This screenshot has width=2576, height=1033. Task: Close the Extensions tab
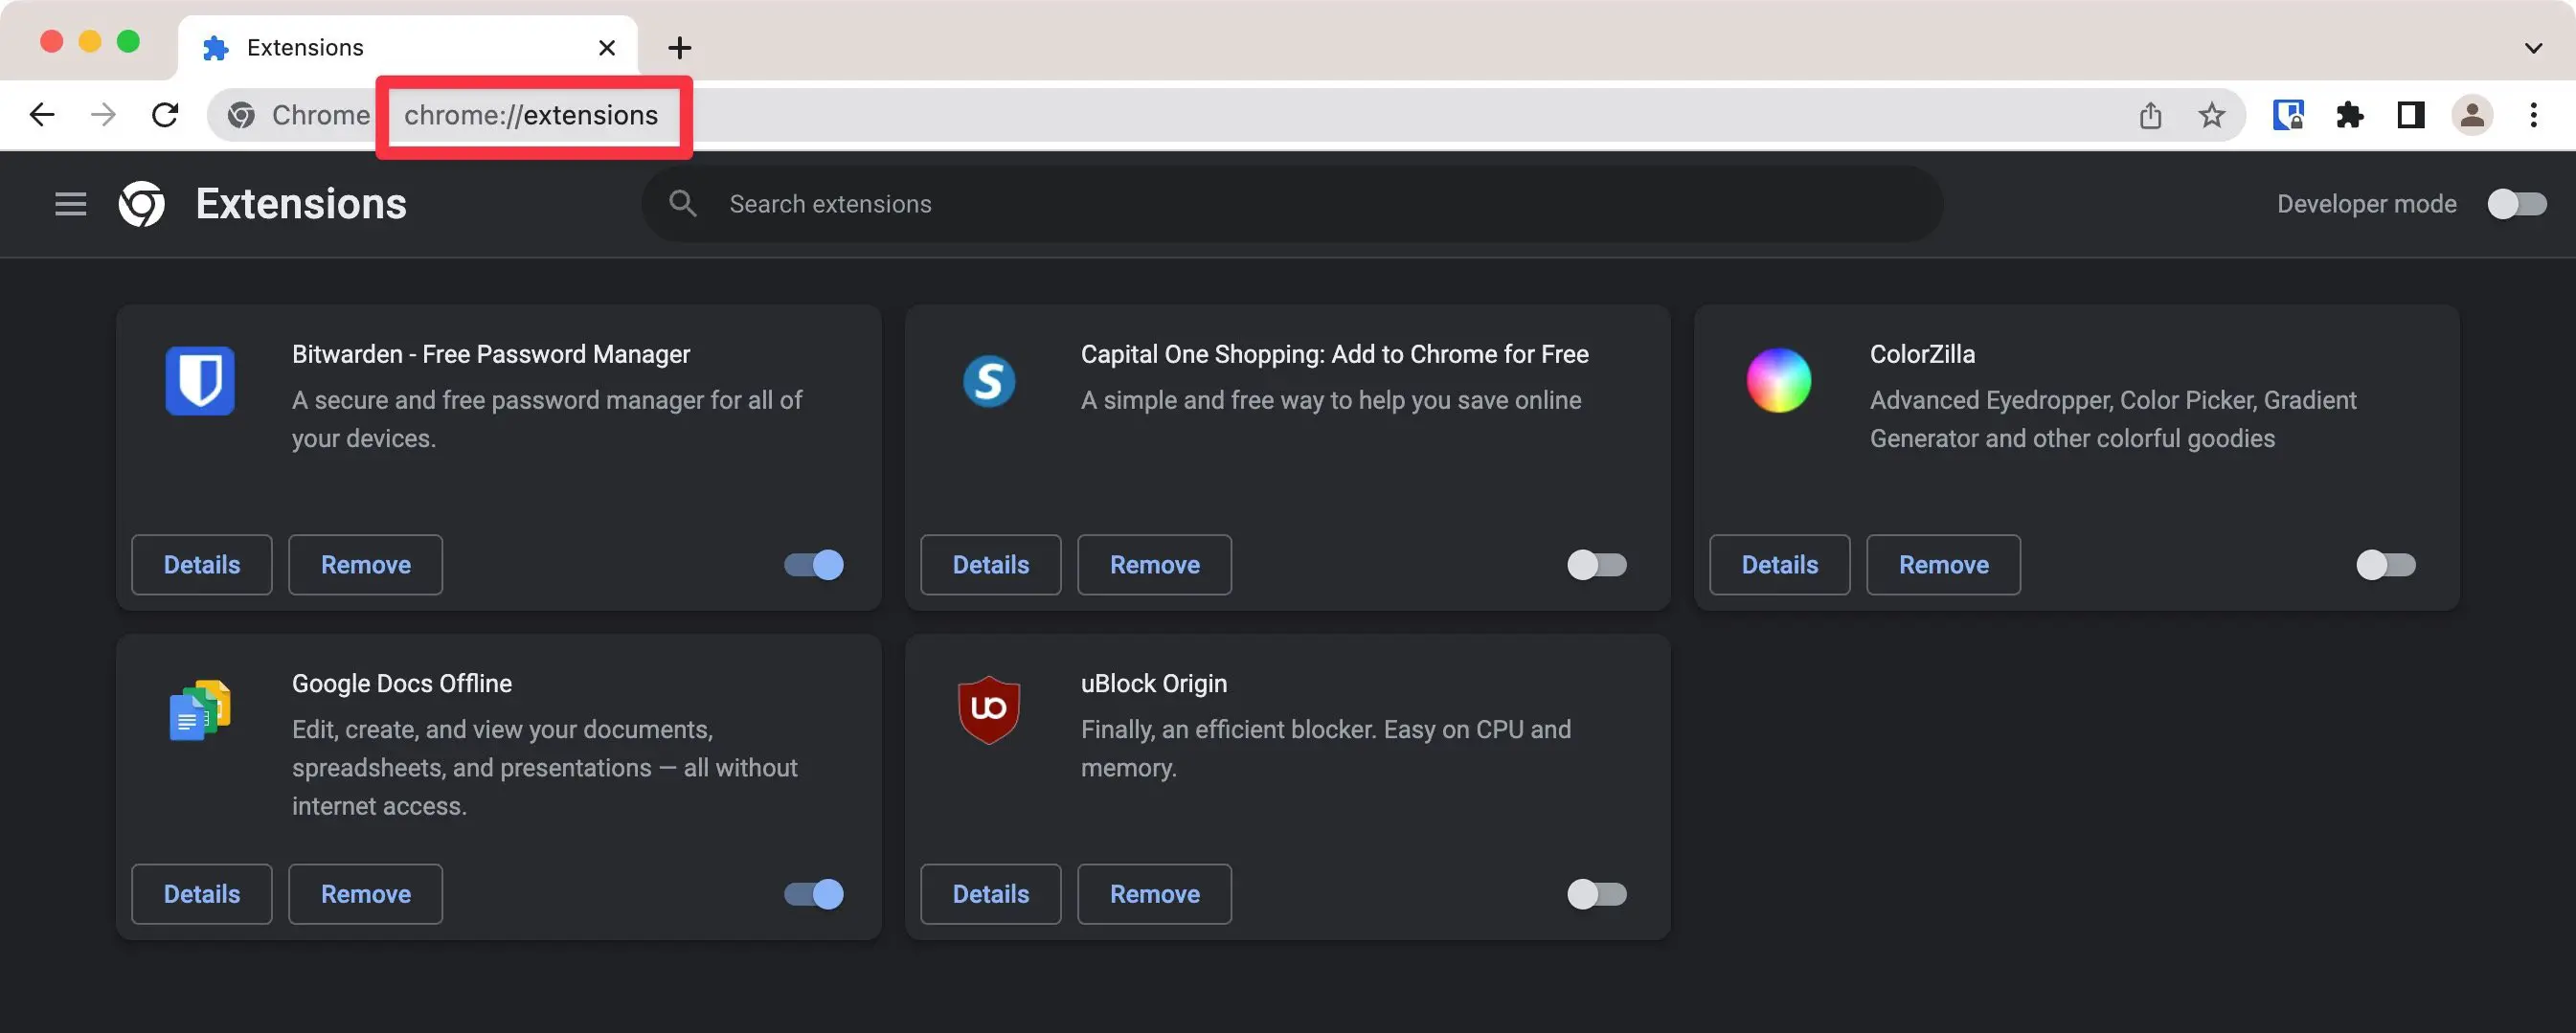(x=606, y=48)
